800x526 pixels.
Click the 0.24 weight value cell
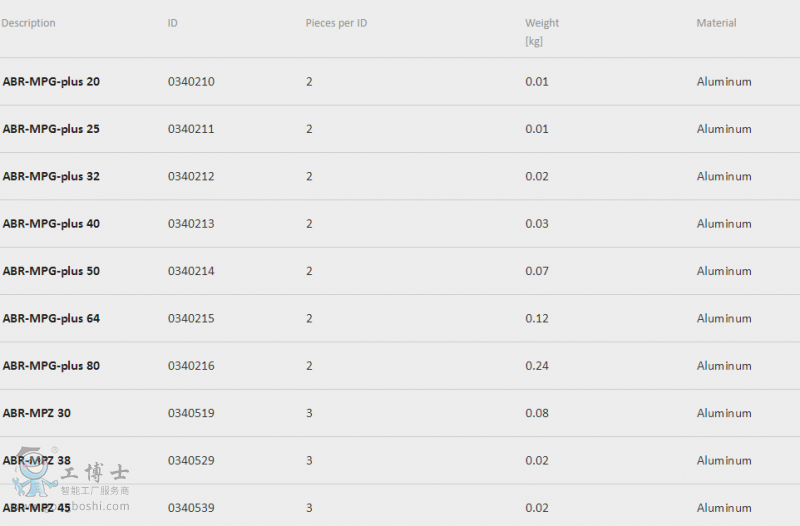[x=537, y=366]
